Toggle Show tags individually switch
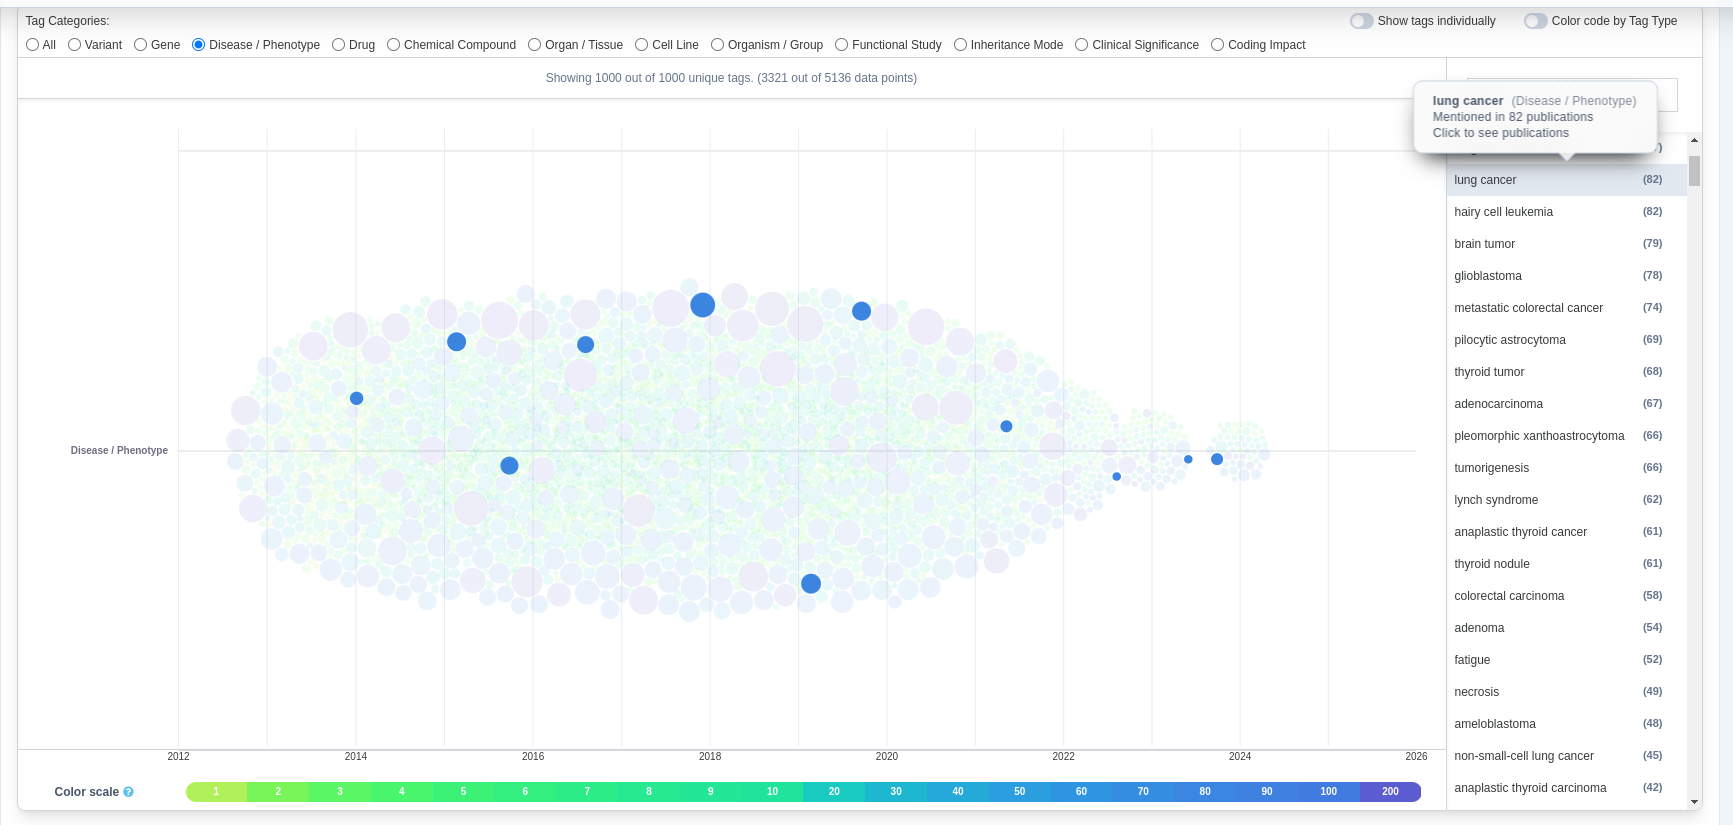The image size is (1733, 825). pyautogui.click(x=1361, y=21)
